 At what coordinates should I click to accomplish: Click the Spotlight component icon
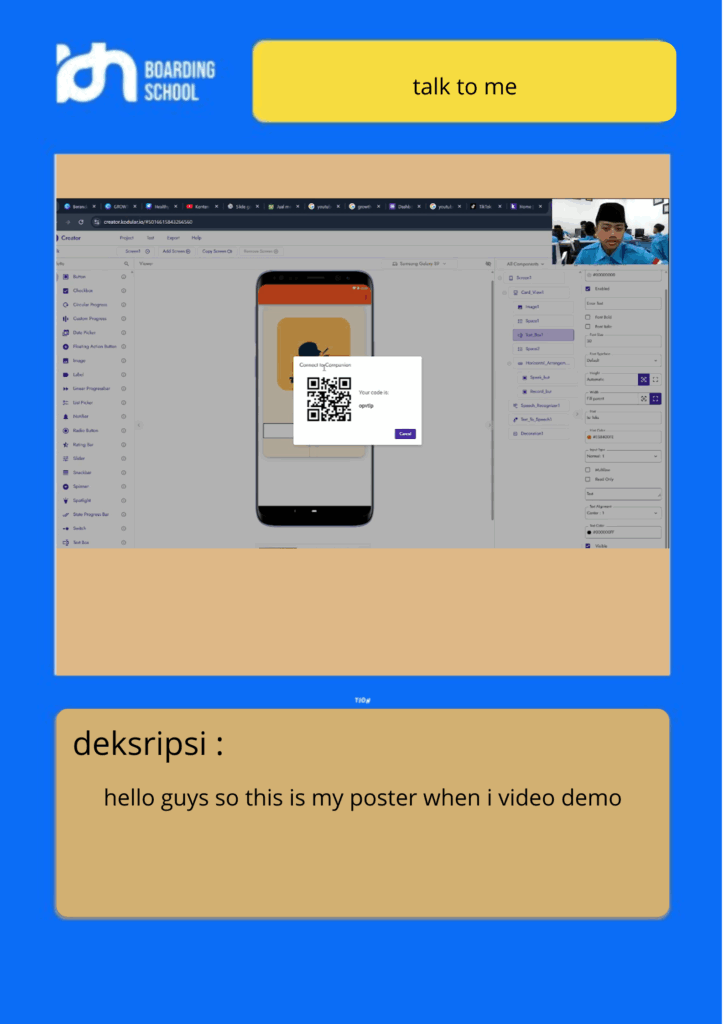tap(66, 500)
